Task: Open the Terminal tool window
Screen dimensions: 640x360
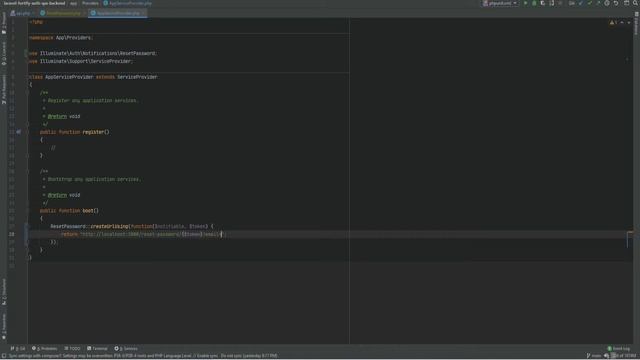Action: click(97, 349)
